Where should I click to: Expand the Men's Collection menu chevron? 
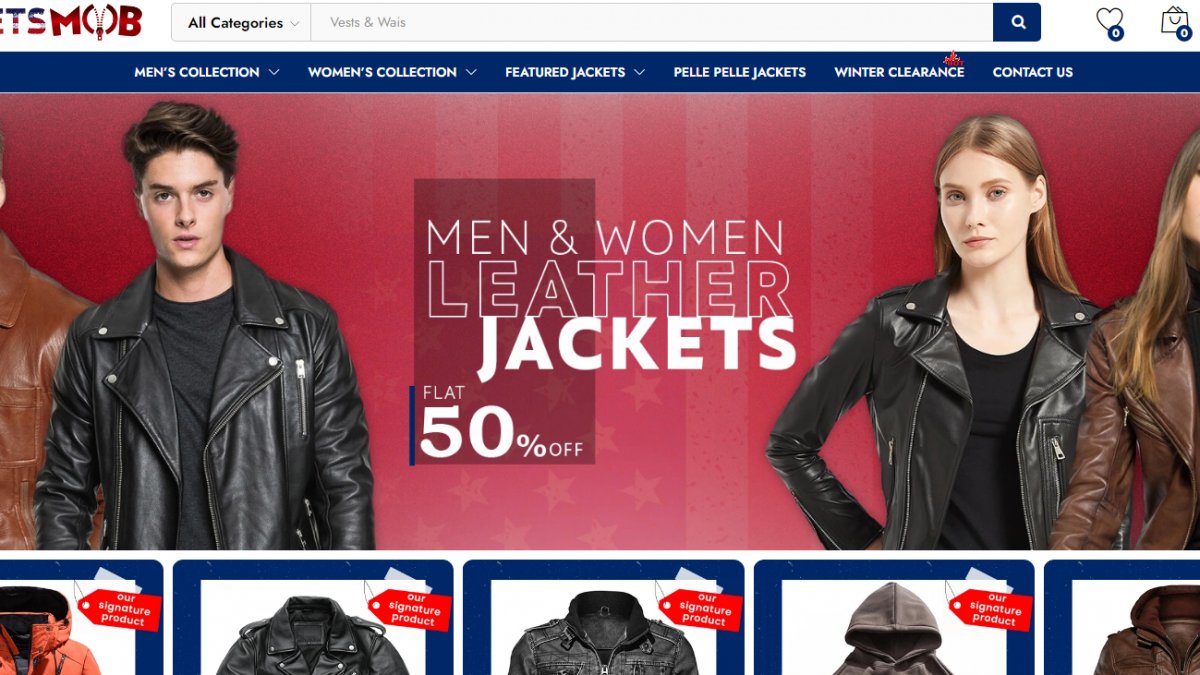(x=274, y=72)
